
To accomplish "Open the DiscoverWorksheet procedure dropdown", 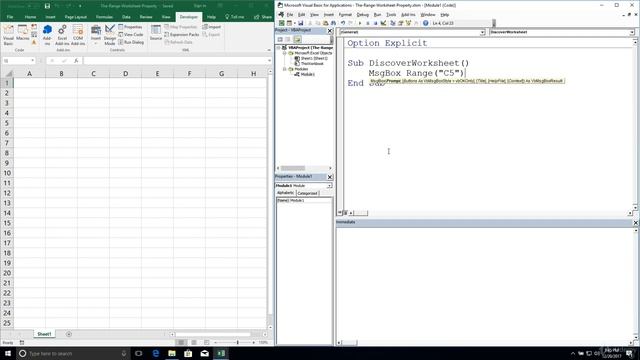I will (x=632, y=32).
